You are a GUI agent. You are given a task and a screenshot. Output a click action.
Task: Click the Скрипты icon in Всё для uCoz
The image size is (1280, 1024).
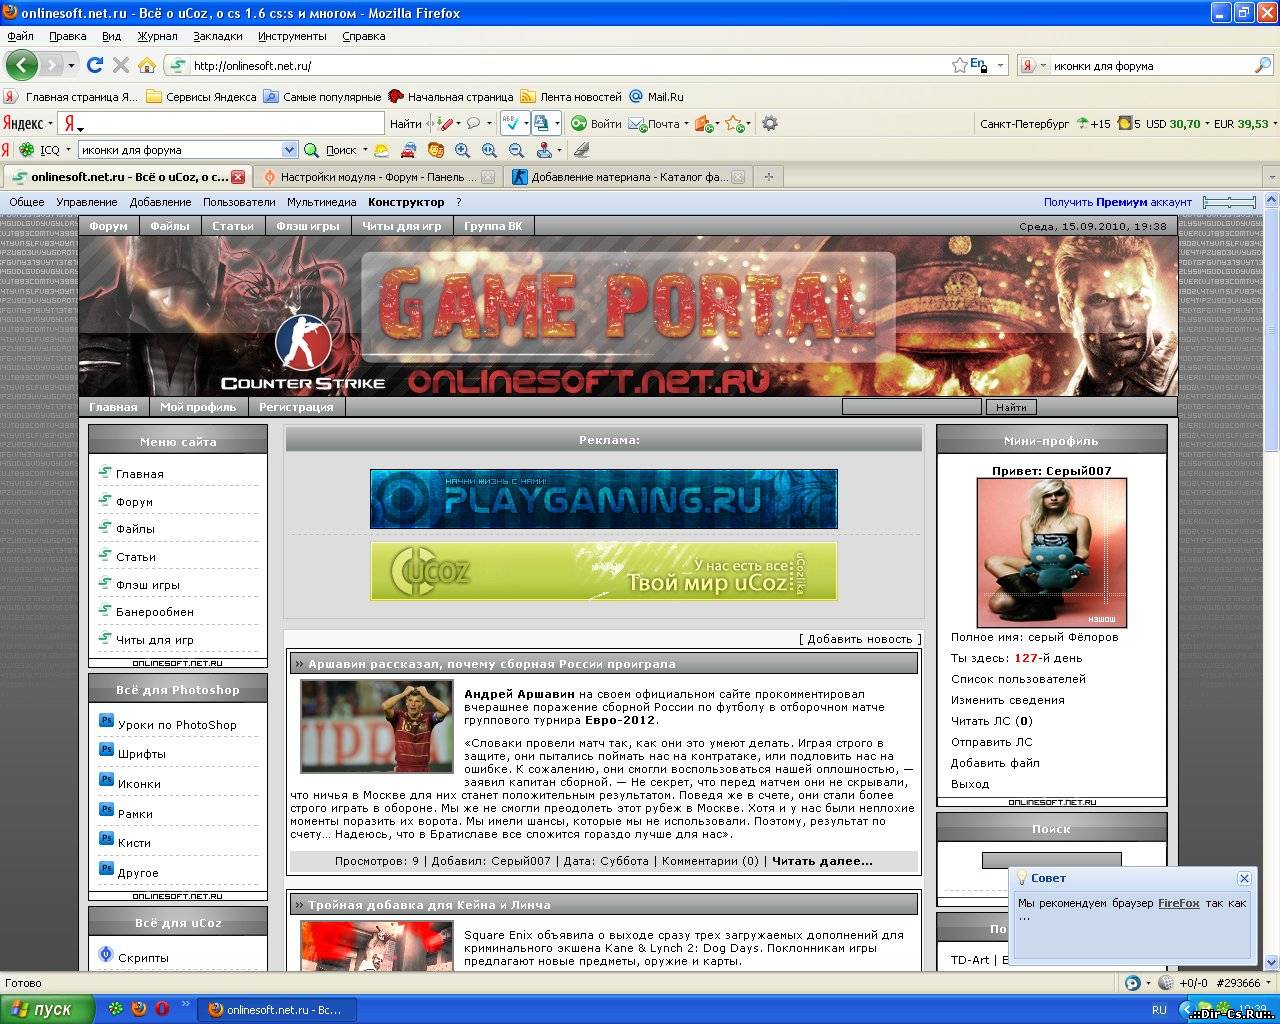(106, 955)
